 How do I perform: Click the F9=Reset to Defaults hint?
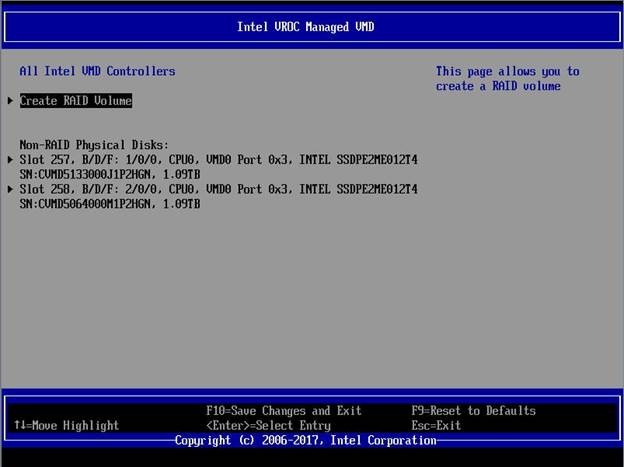(x=473, y=411)
